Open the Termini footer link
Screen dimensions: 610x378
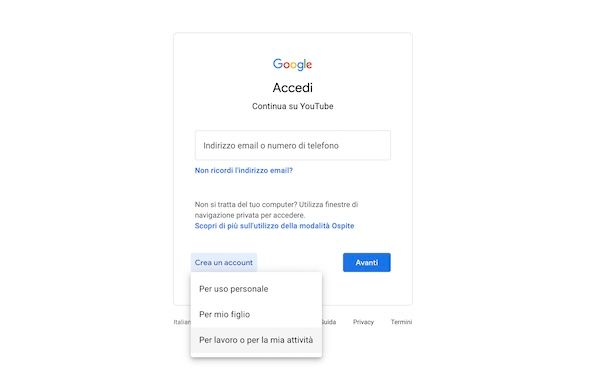401,322
